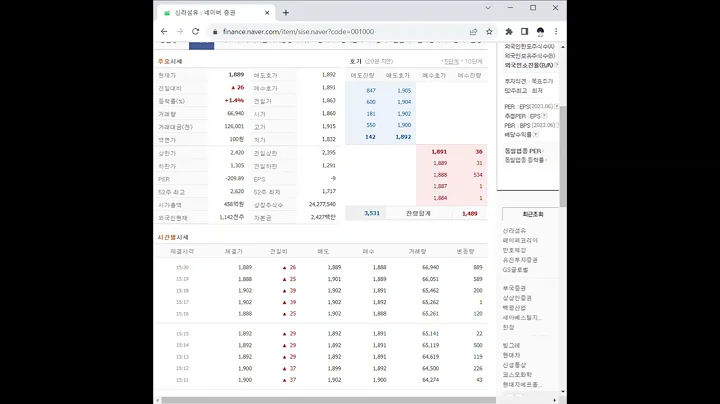The image size is (720, 404).
Task: Share this page via address bar icon
Action: click(473, 32)
